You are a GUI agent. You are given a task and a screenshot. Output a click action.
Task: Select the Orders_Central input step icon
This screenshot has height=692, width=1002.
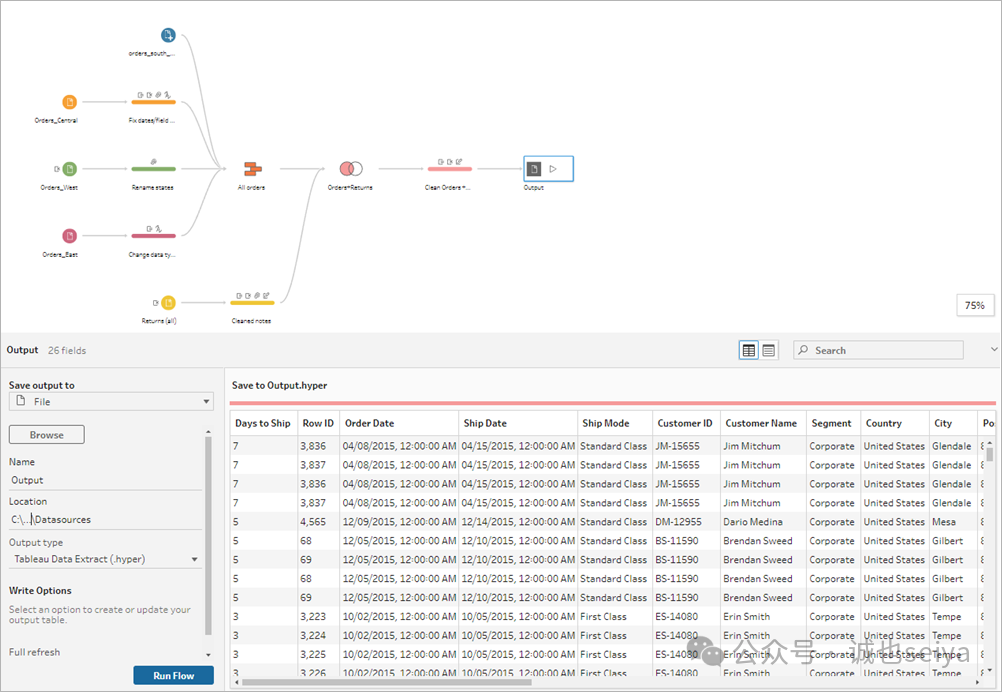click(69, 102)
